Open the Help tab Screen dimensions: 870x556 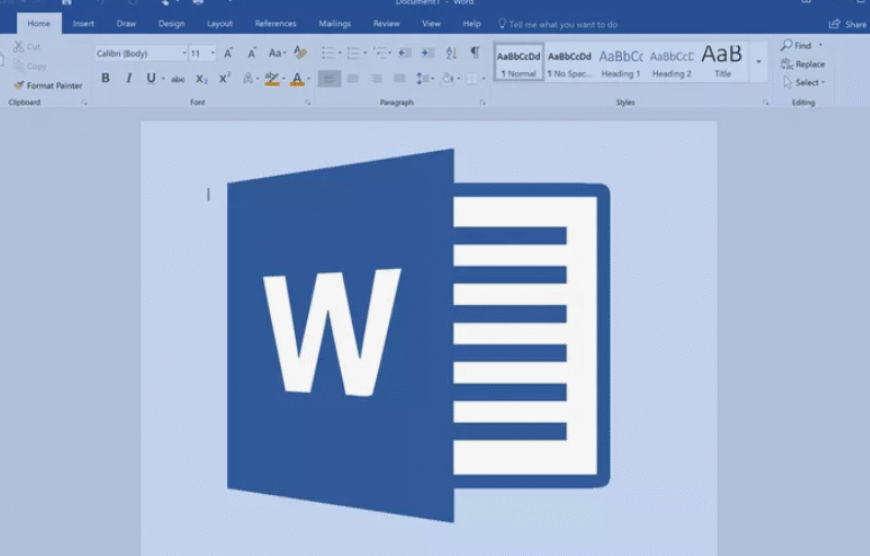click(472, 23)
